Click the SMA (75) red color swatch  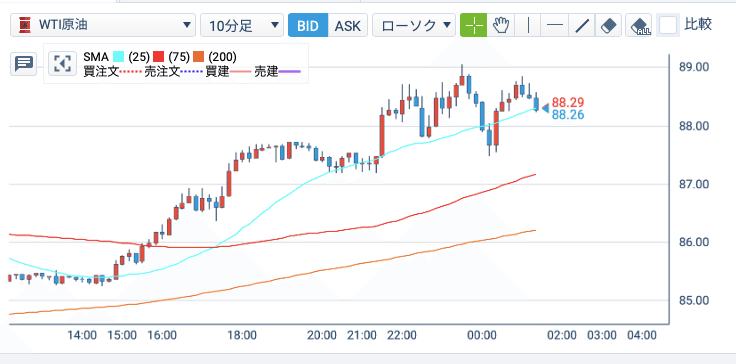pyautogui.click(x=158, y=57)
